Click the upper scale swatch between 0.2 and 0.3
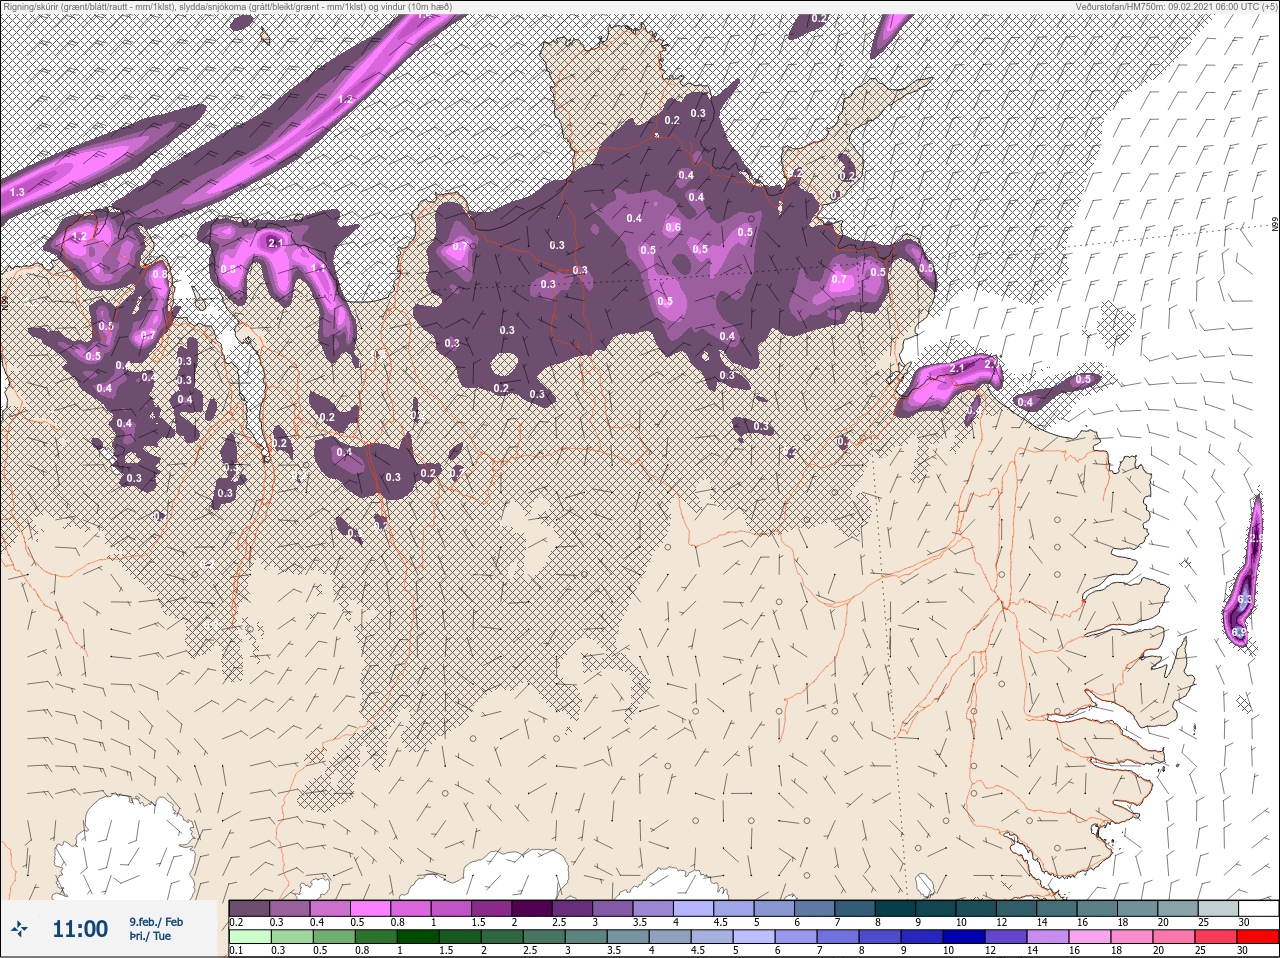 (x=249, y=908)
